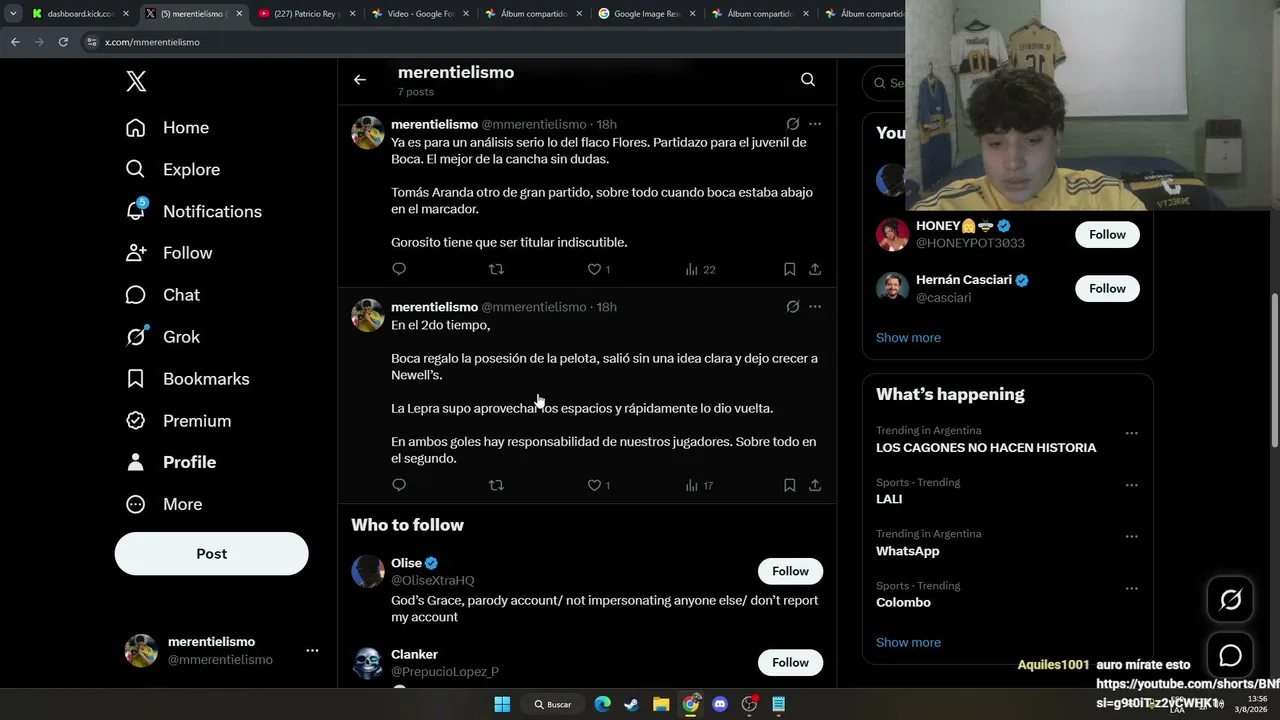
Task: Show more trends under What's happening
Action: click(908, 643)
